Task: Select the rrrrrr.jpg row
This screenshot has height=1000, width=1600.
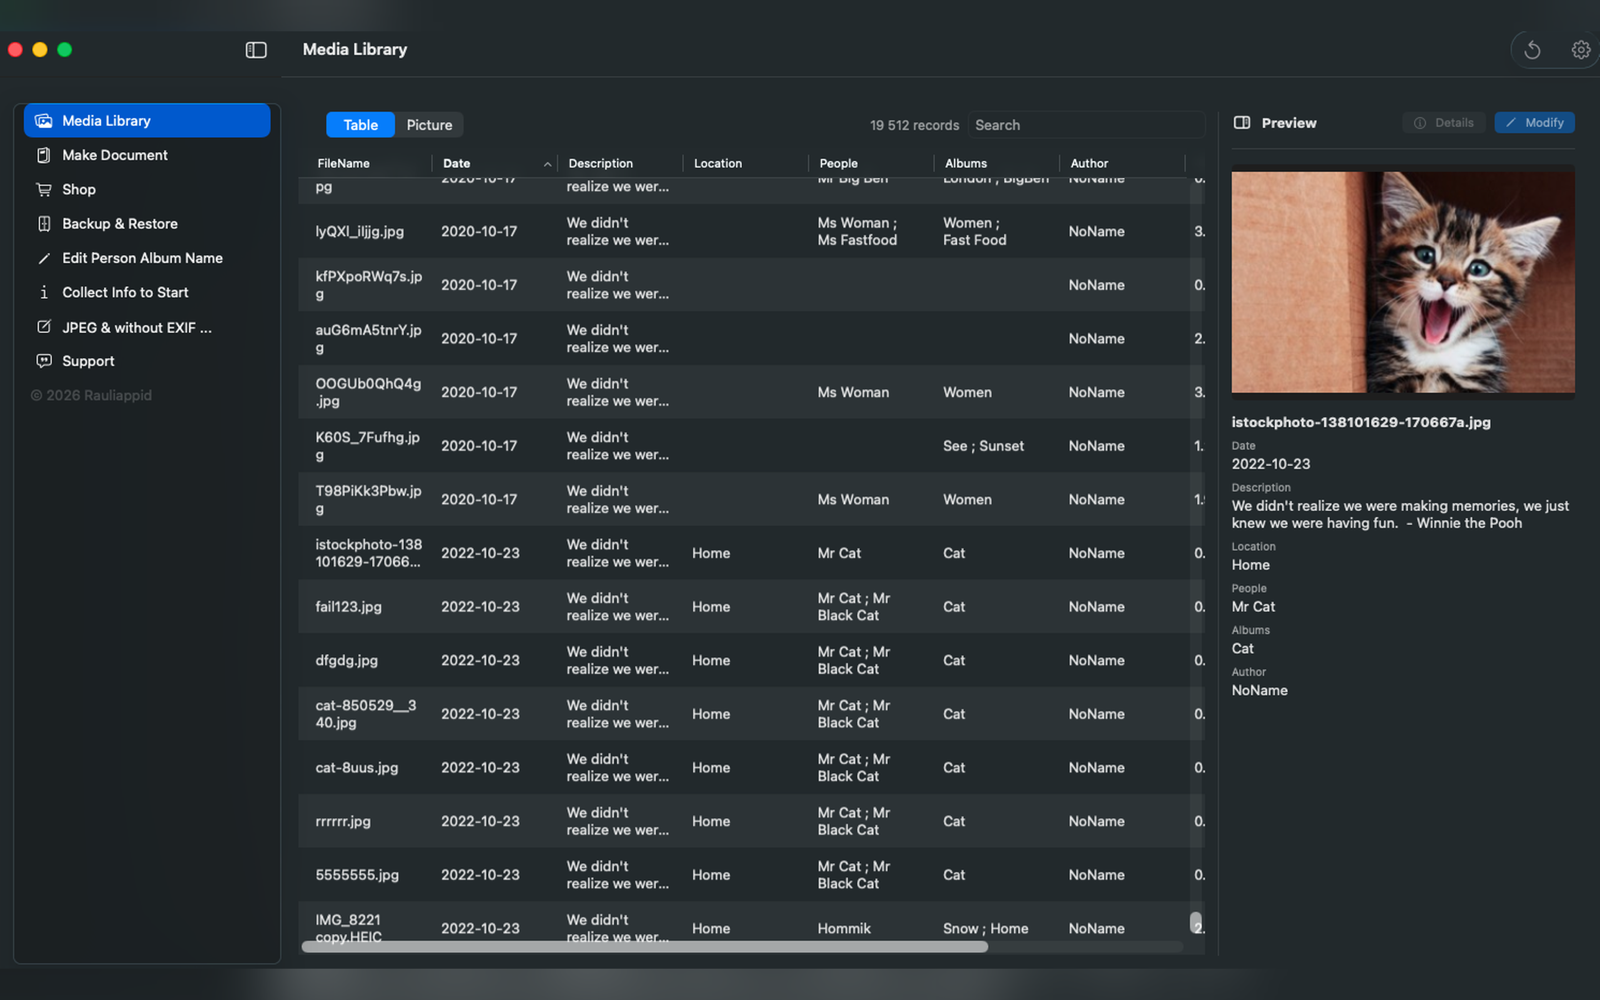Action: pos(752,821)
